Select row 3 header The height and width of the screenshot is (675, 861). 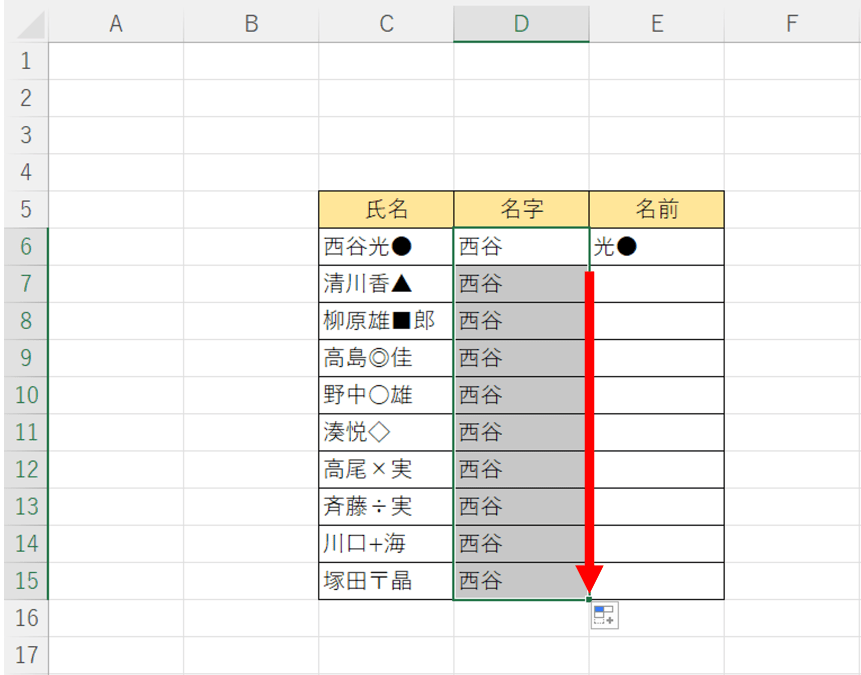[x=26, y=135]
